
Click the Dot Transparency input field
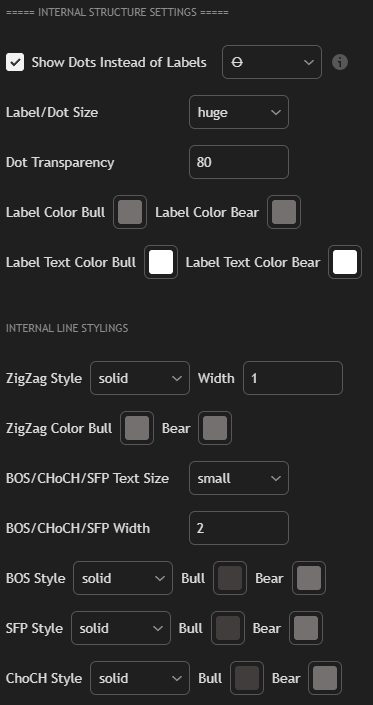click(x=239, y=162)
